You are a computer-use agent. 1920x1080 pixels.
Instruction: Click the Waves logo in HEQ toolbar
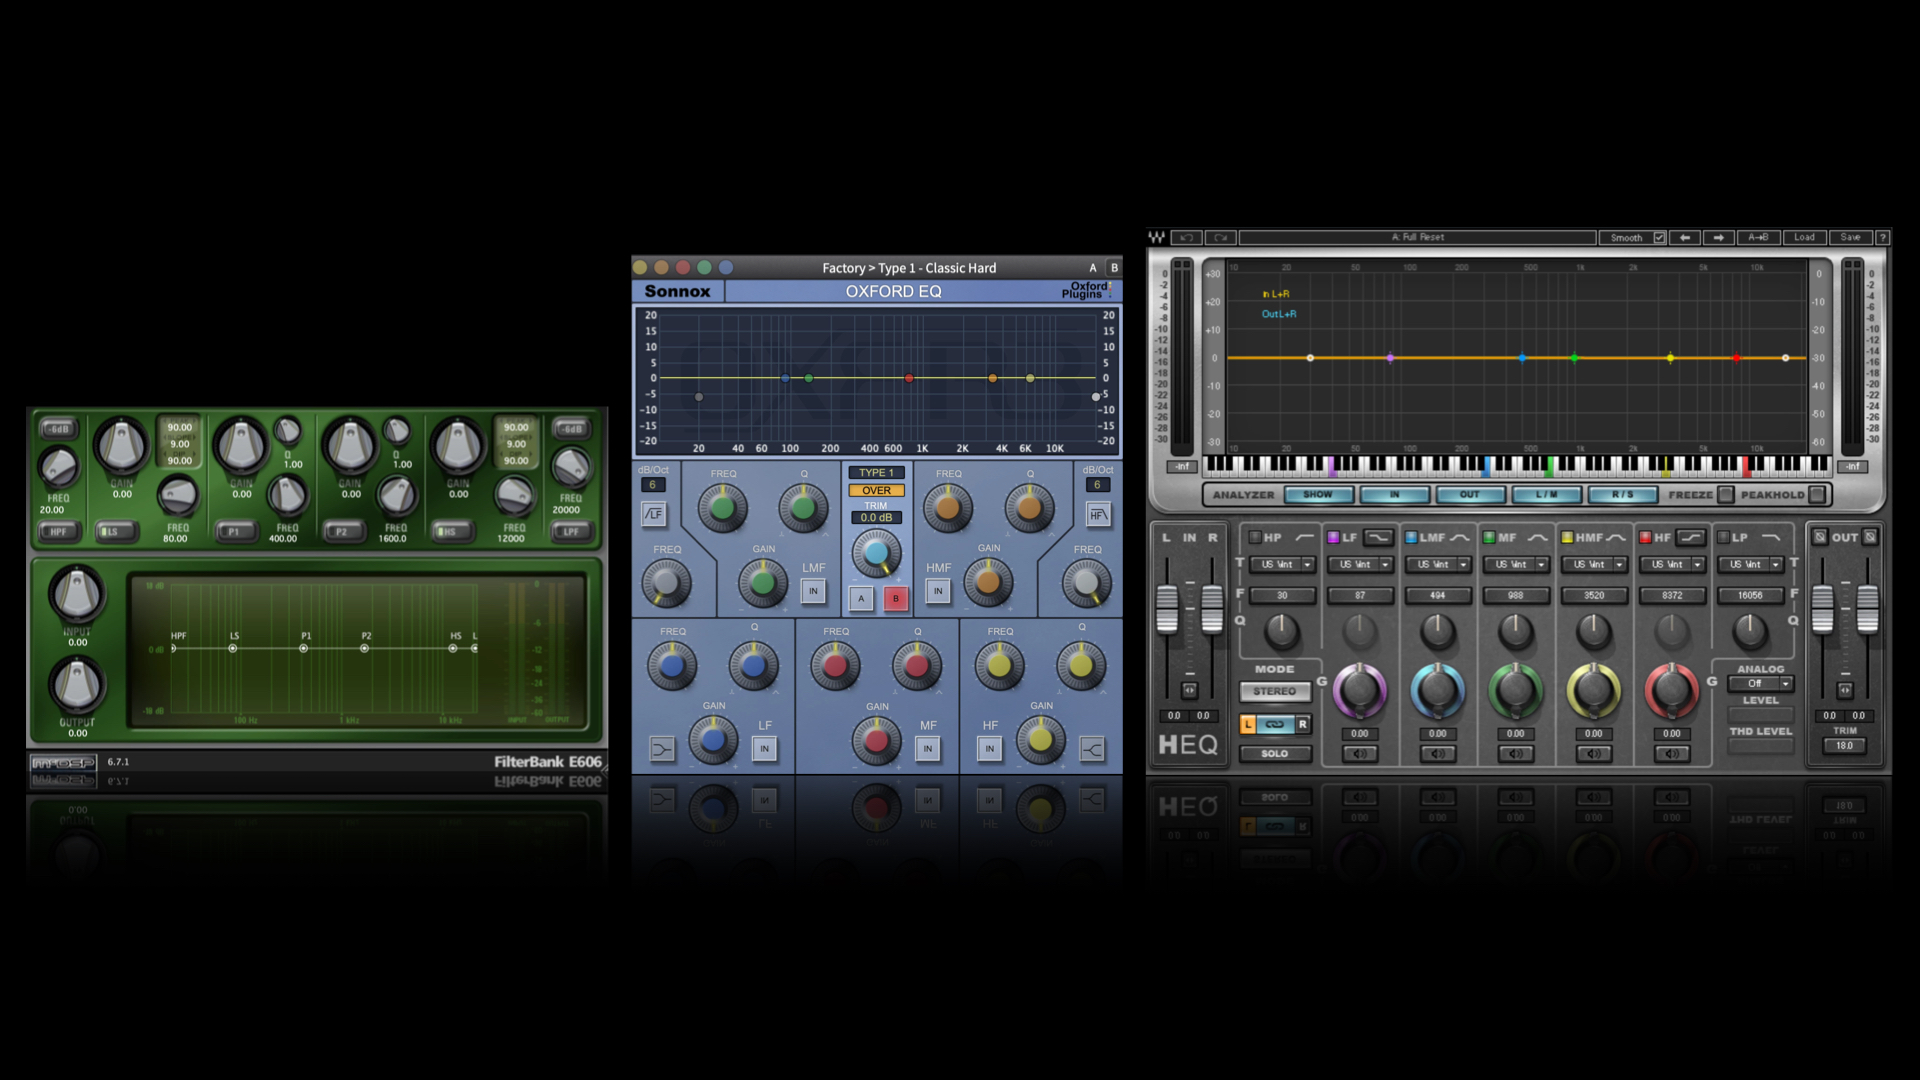click(x=1157, y=238)
